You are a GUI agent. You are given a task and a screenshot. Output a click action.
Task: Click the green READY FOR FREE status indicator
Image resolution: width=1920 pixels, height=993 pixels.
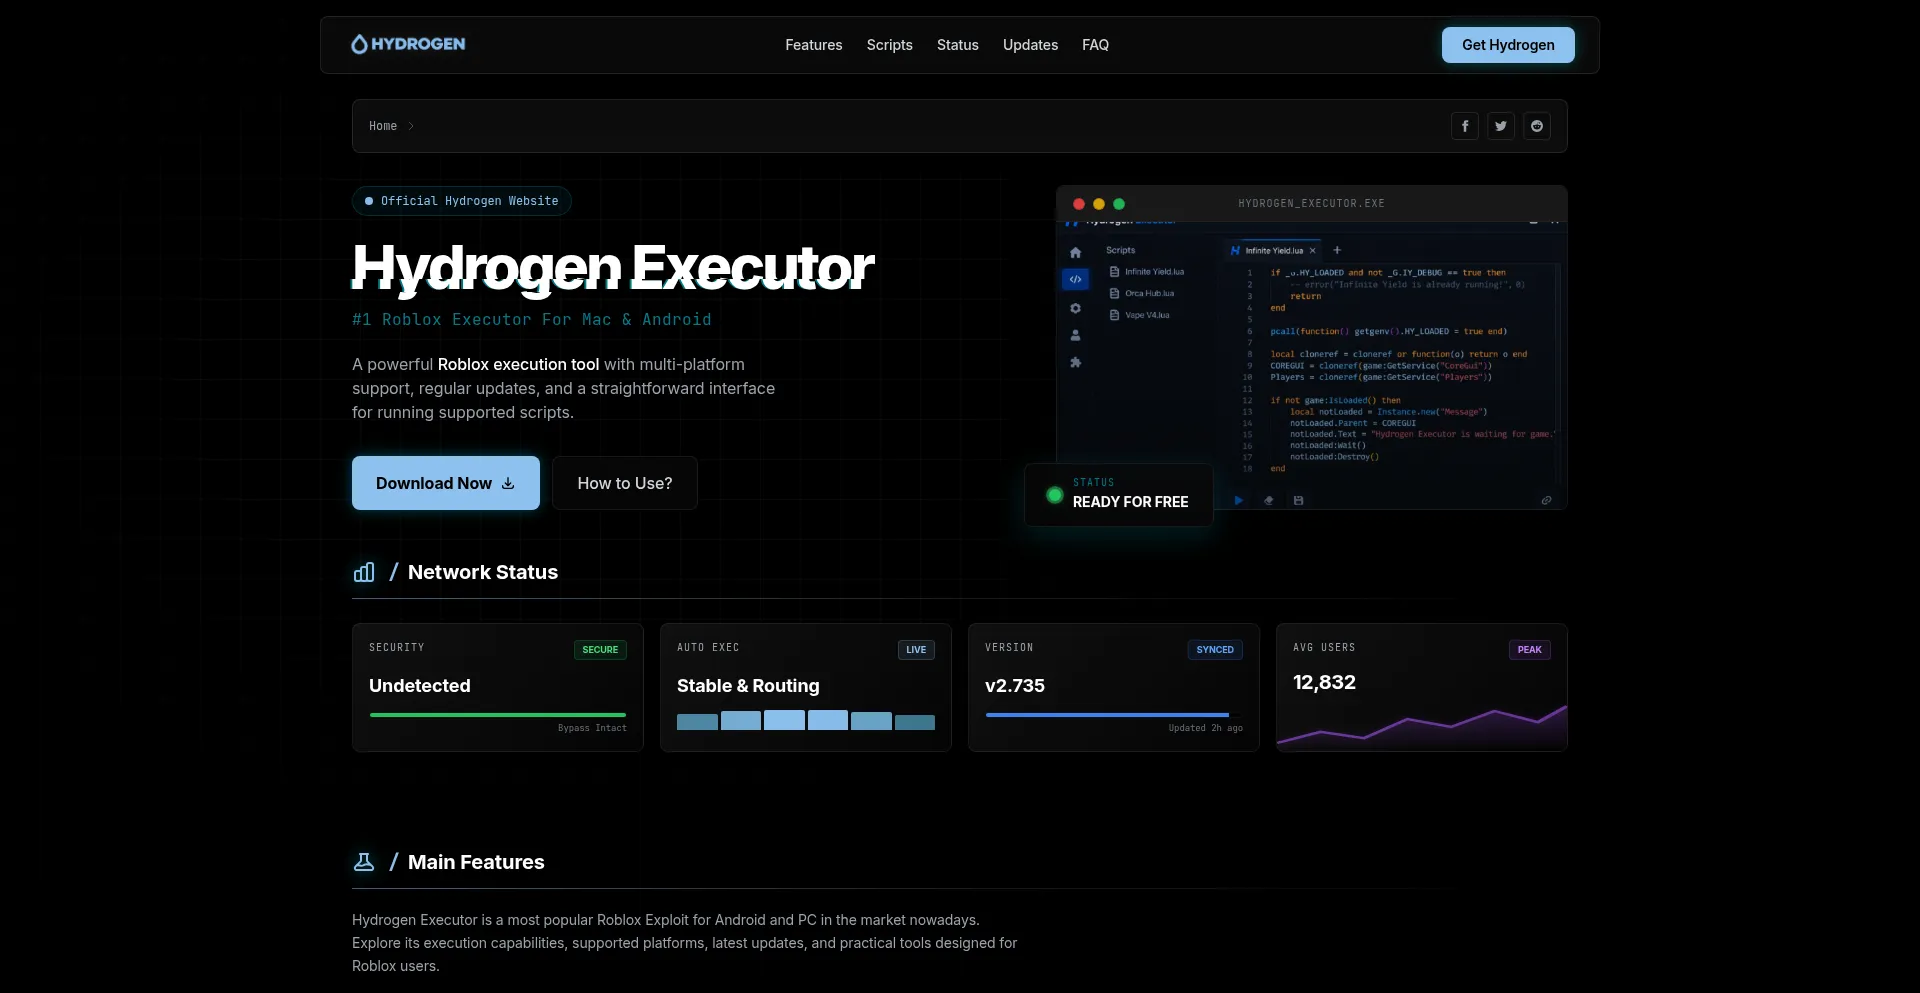coord(1054,495)
